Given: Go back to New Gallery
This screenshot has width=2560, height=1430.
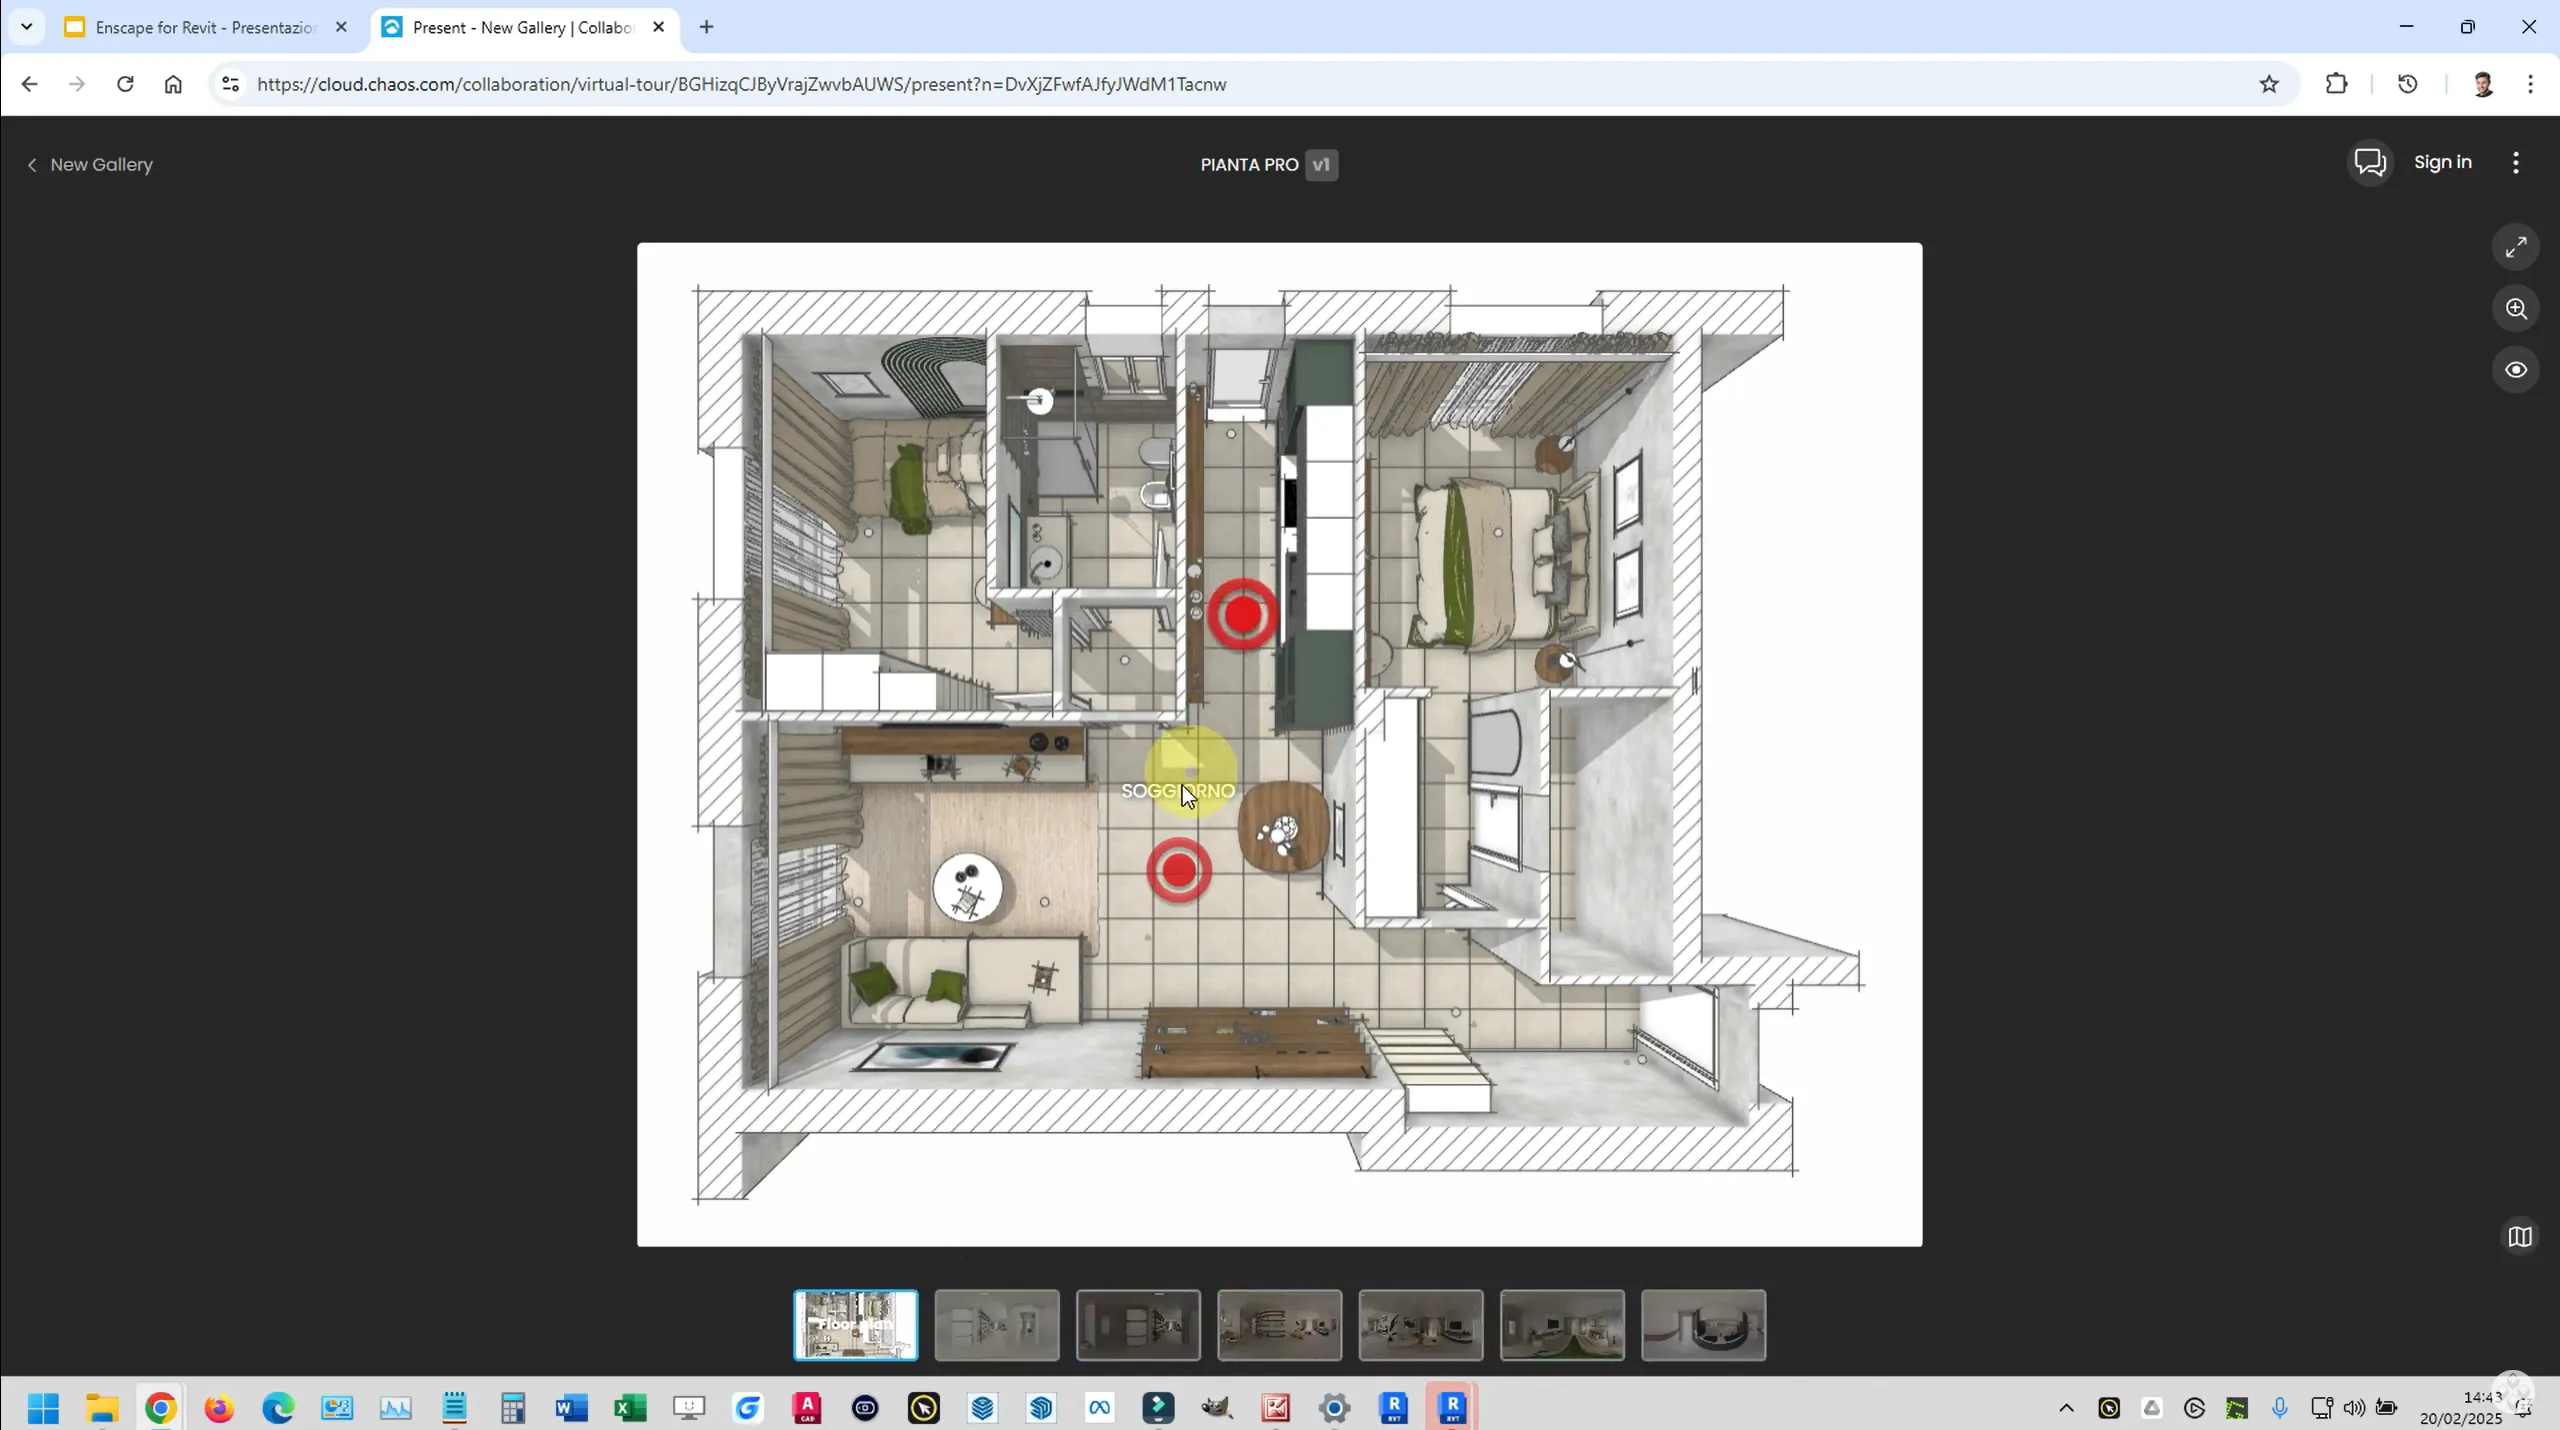Looking at the screenshot, I should pos(90,165).
